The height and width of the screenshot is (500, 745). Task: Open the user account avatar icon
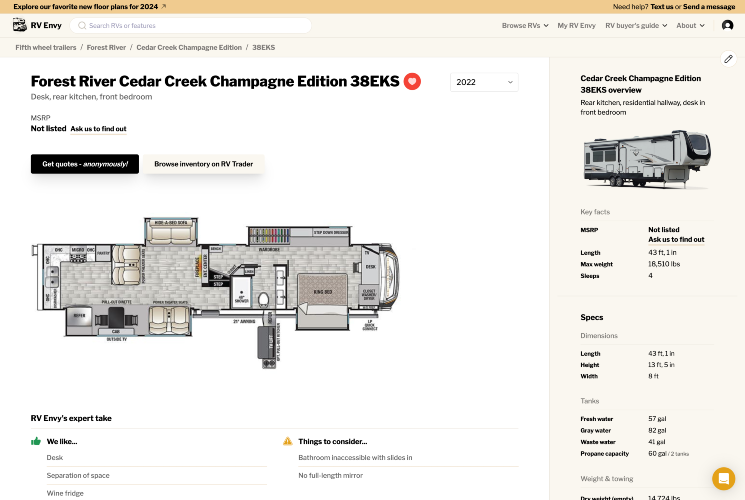pos(727,25)
